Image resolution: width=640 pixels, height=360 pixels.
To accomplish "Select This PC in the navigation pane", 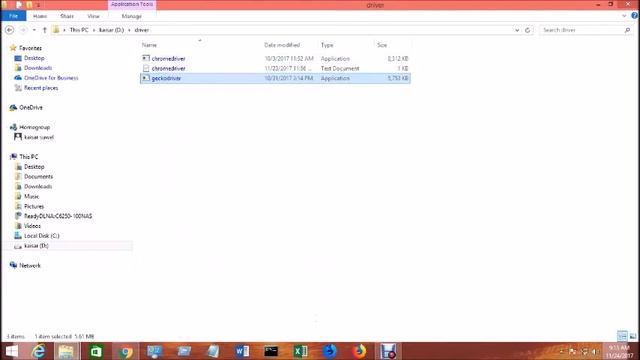I will 29,157.
